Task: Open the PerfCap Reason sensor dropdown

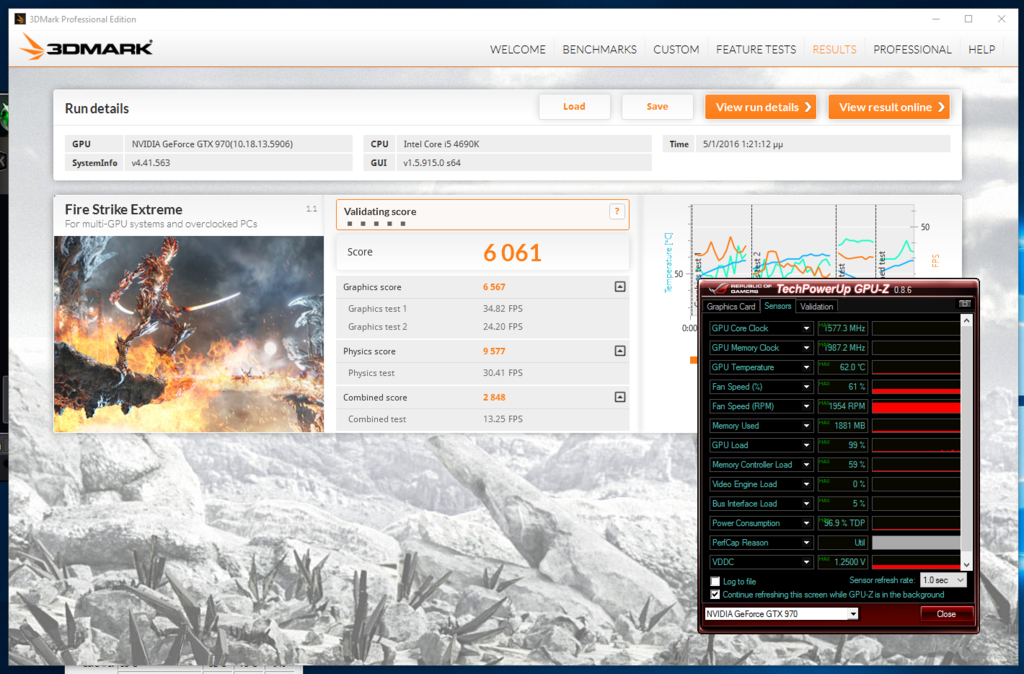Action: pos(807,543)
